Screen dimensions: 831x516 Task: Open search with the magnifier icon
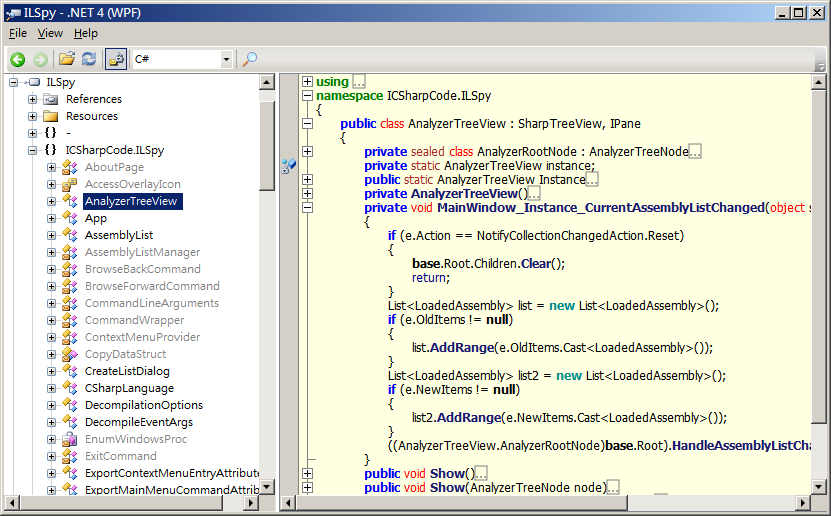[250, 59]
